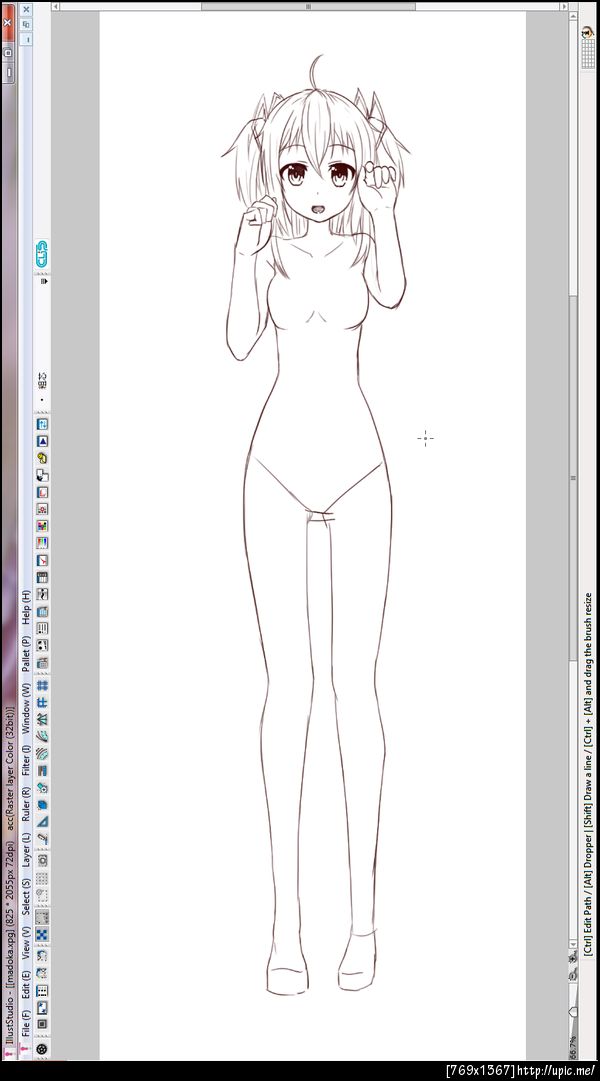The width and height of the screenshot is (600, 1081).
Task: Toggle the blue checkered X icon
Action: coord(42,935)
